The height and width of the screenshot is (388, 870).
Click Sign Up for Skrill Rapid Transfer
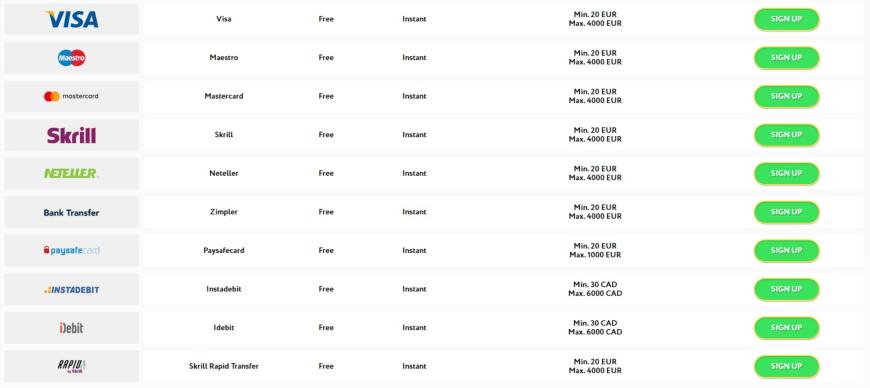click(x=786, y=366)
